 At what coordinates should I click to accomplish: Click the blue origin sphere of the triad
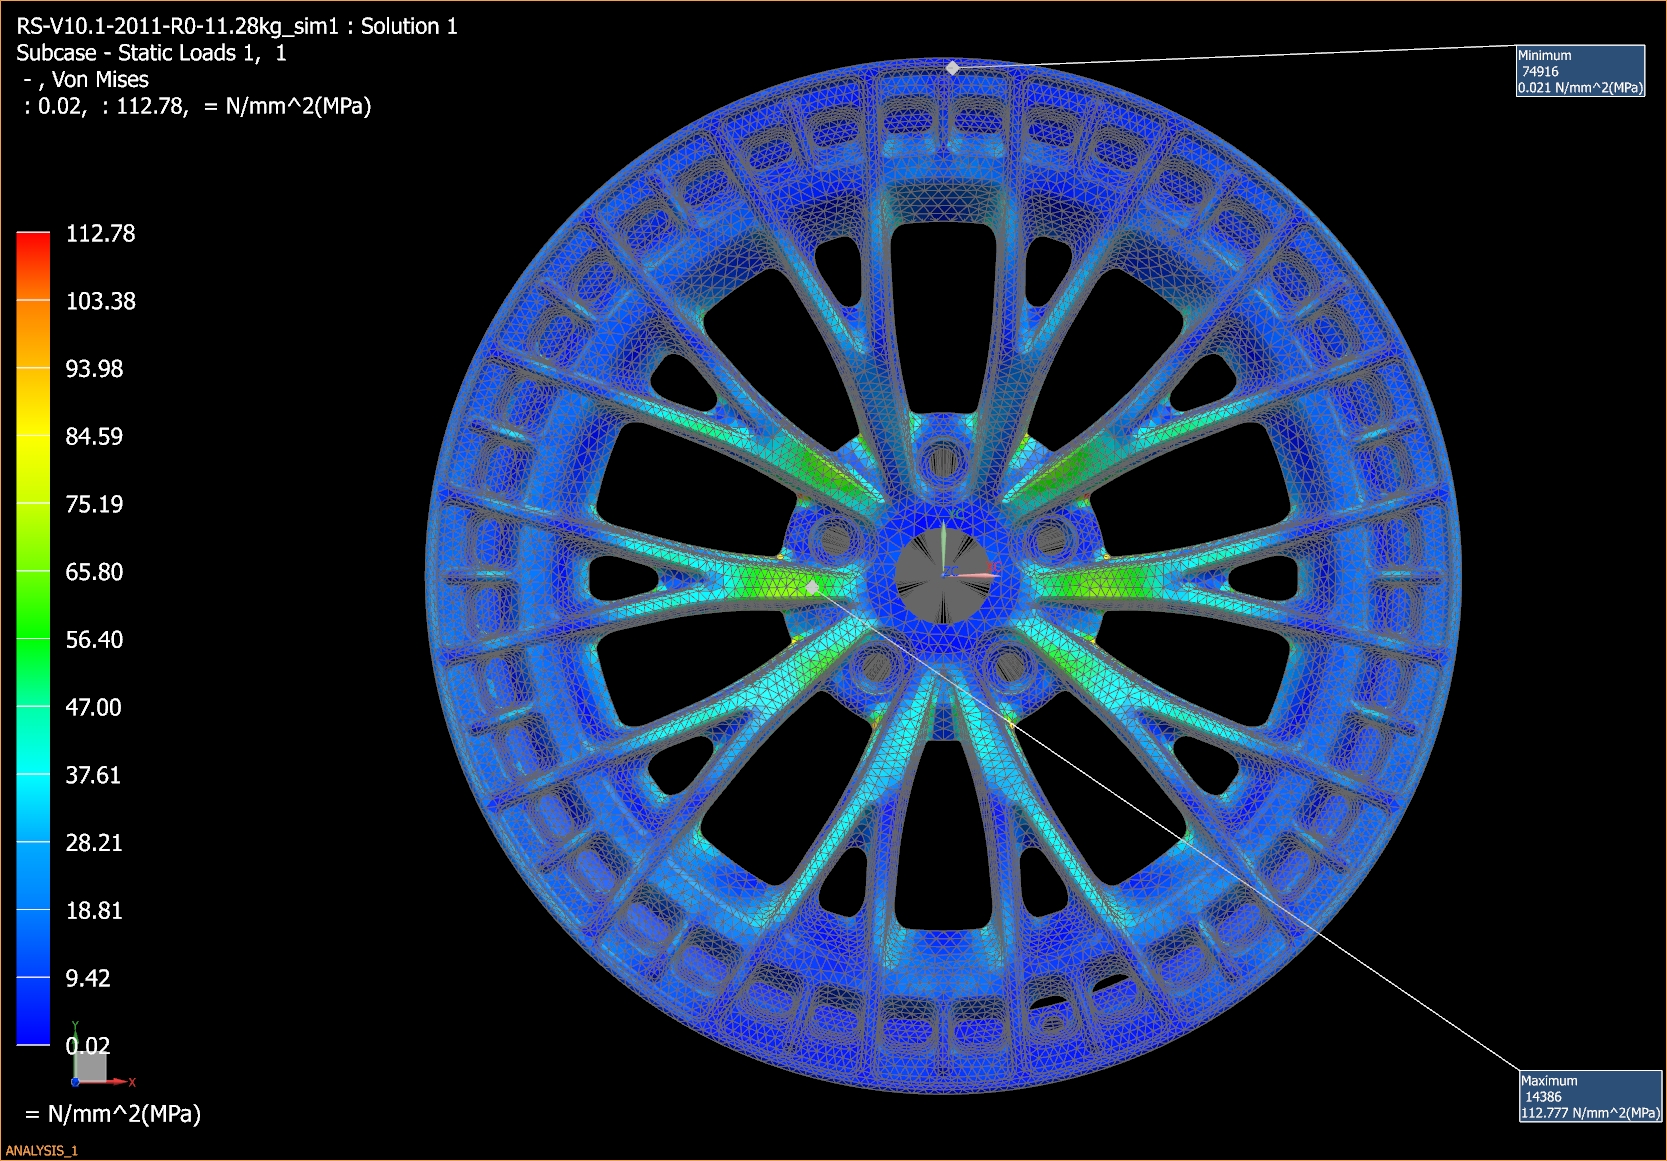[x=76, y=1082]
